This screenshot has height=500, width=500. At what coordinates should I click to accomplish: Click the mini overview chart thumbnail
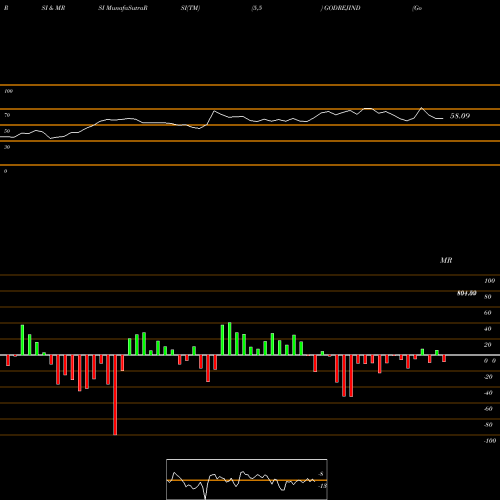click(x=247, y=479)
